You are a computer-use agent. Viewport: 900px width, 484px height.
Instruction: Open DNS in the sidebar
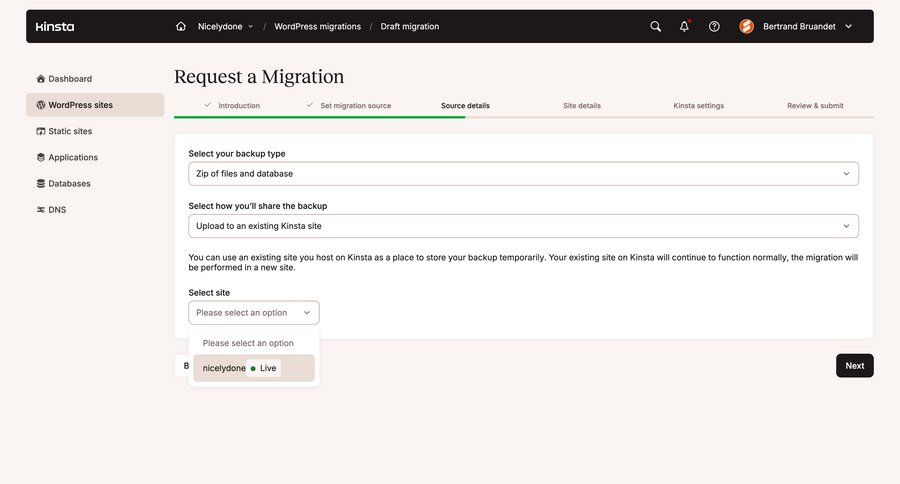coord(57,210)
